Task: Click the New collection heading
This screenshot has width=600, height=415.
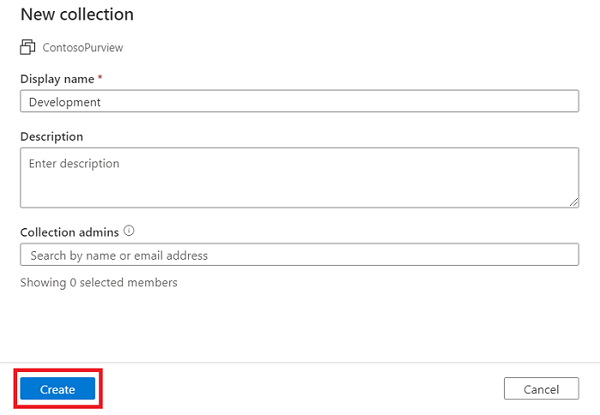Action: tap(77, 15)
